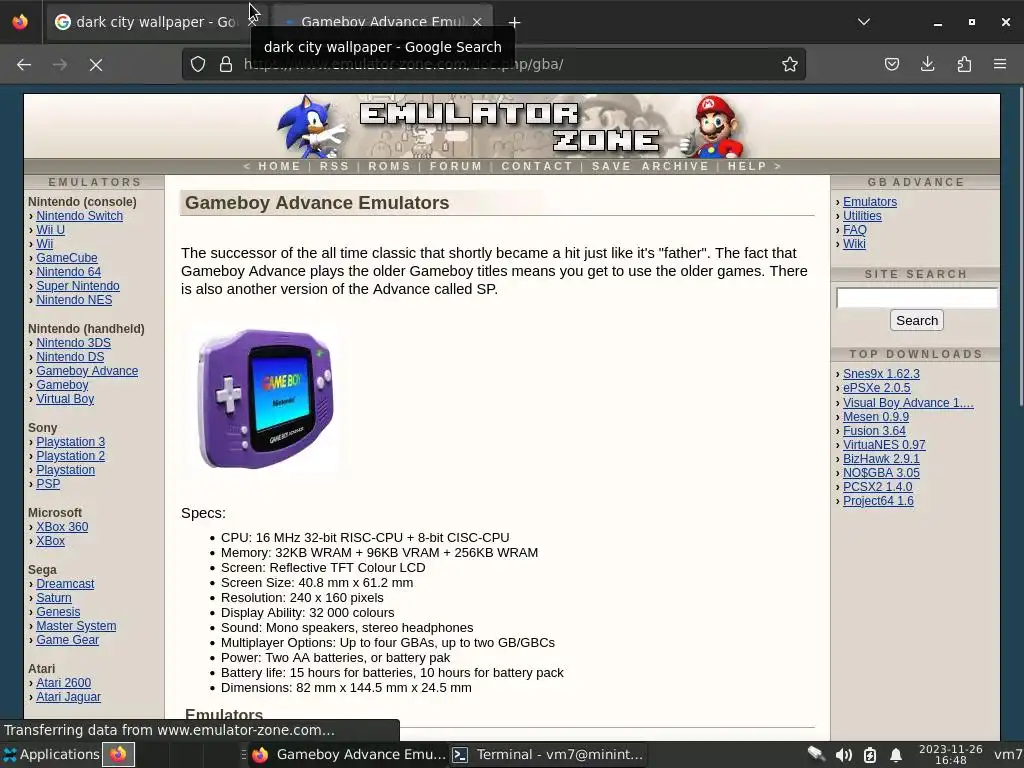1024x768 pixels.
Task: Open a new tab with plus button
Action: pos(515,22)
